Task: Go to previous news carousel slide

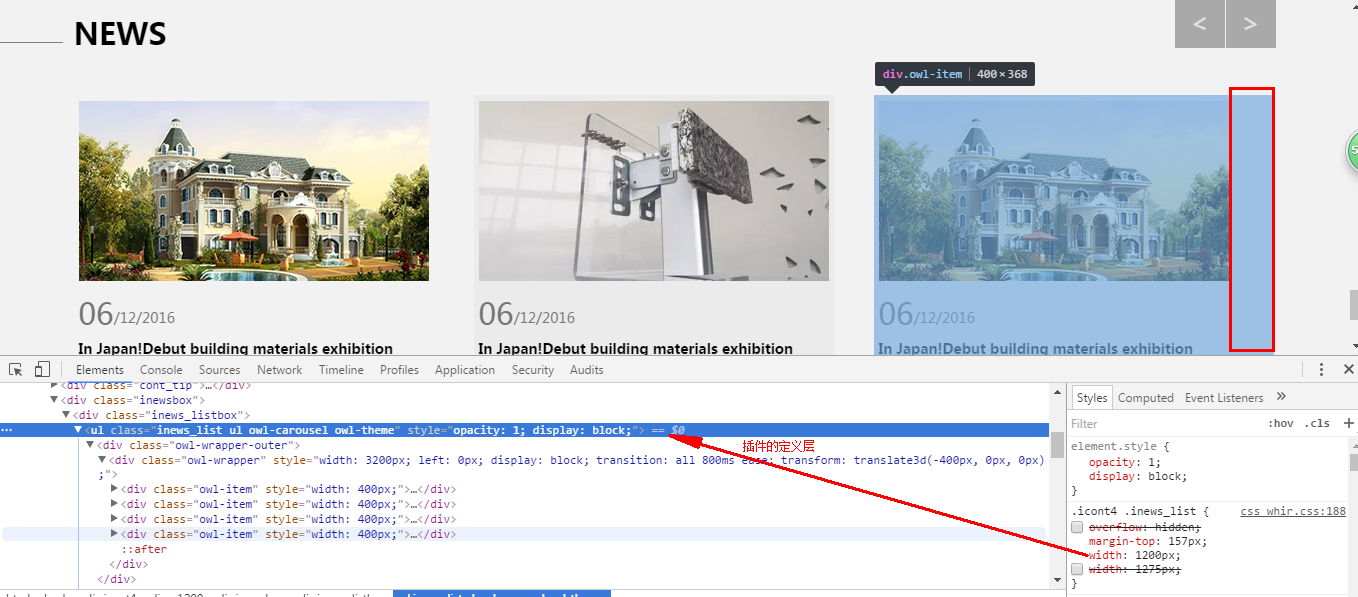Action: pyautogui.click(x=1200, y=24)
